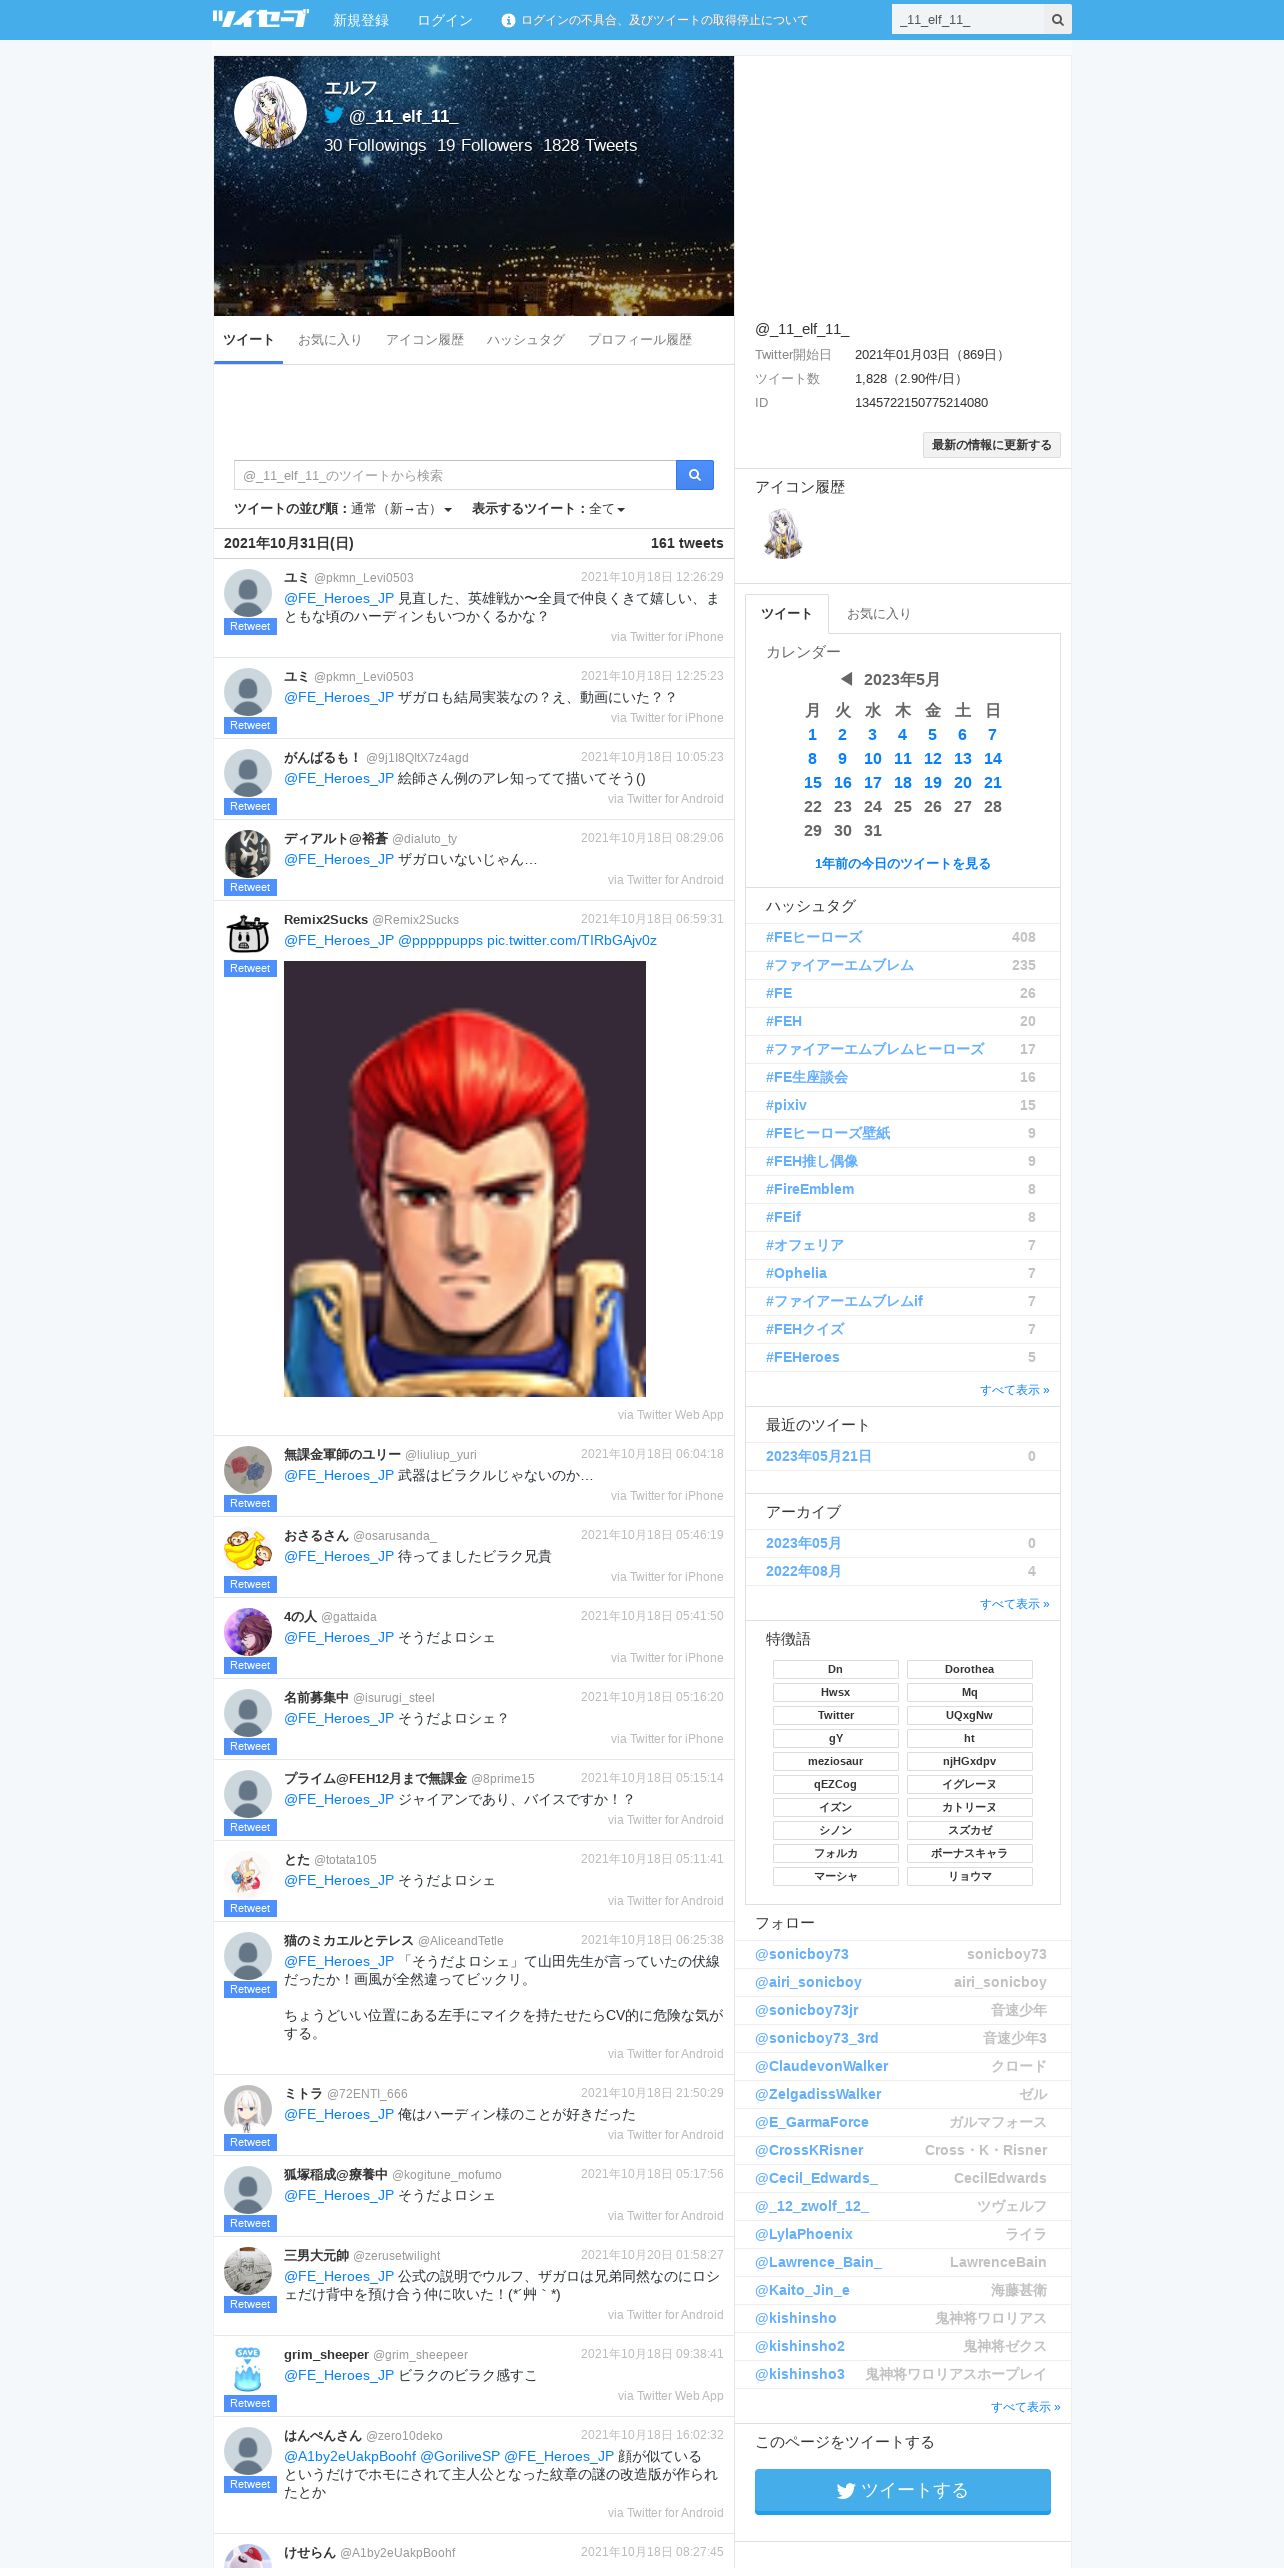Open archive 2022年08月
The width and height of the screenshot is (1284, 2568).
803,1571
